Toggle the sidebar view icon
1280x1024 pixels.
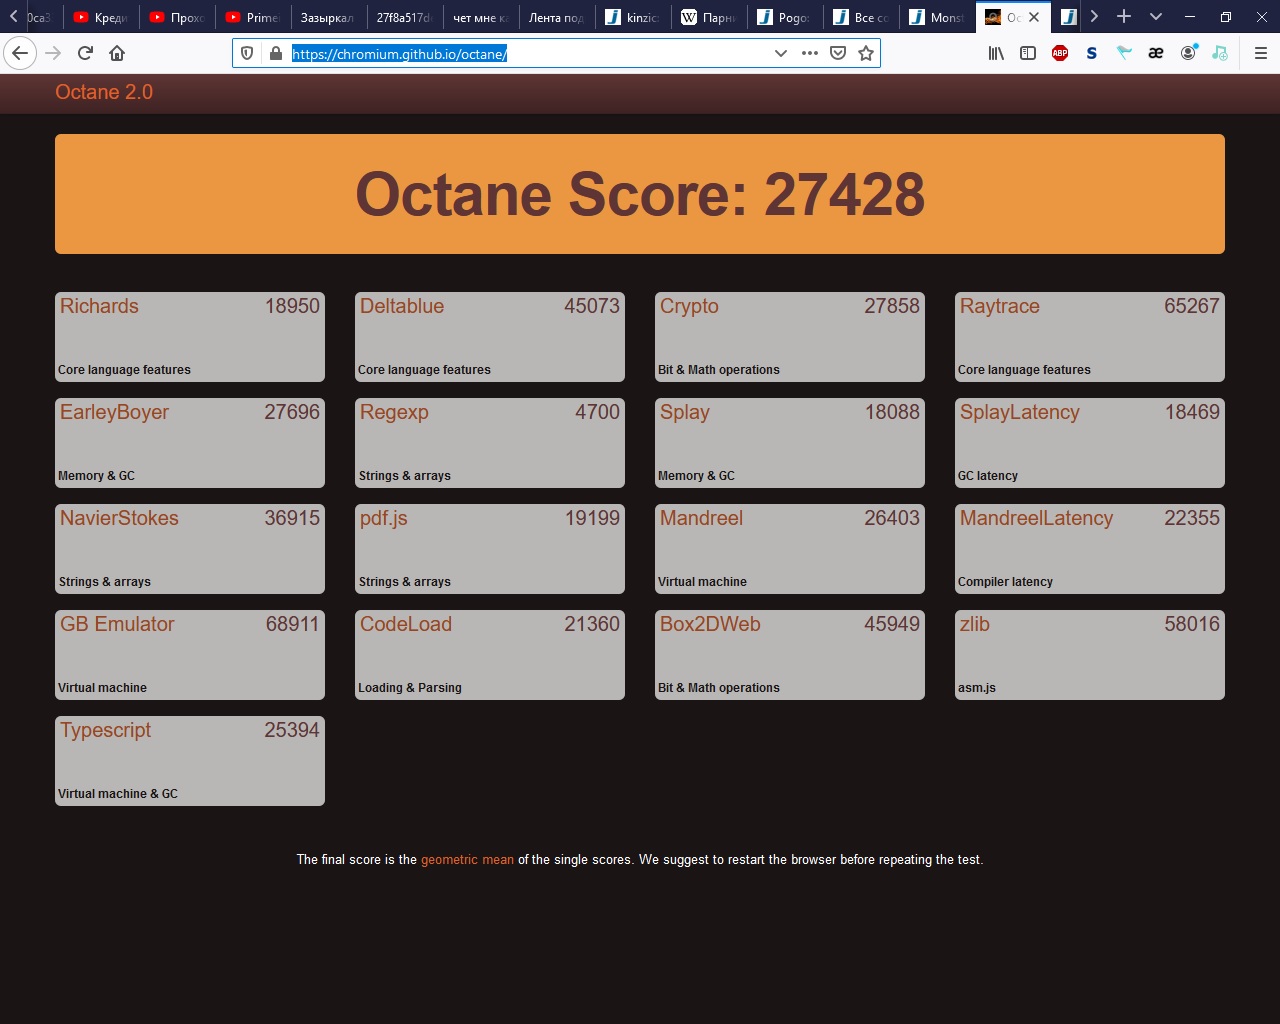[x=1027, y=53]
